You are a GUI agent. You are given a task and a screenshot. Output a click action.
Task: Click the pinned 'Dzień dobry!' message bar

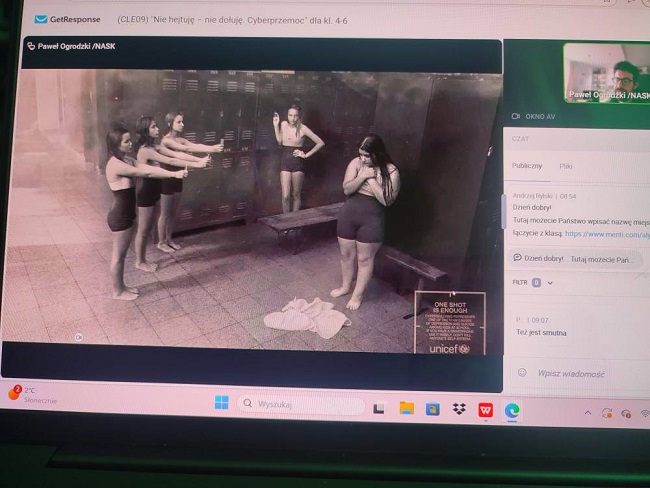tap(577, 258)
